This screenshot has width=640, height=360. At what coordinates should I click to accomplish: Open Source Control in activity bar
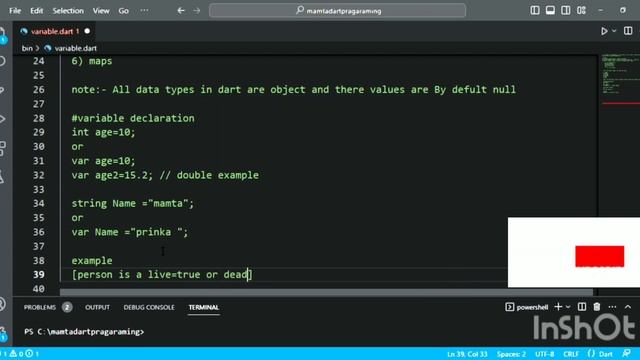[x=3, y=90]
